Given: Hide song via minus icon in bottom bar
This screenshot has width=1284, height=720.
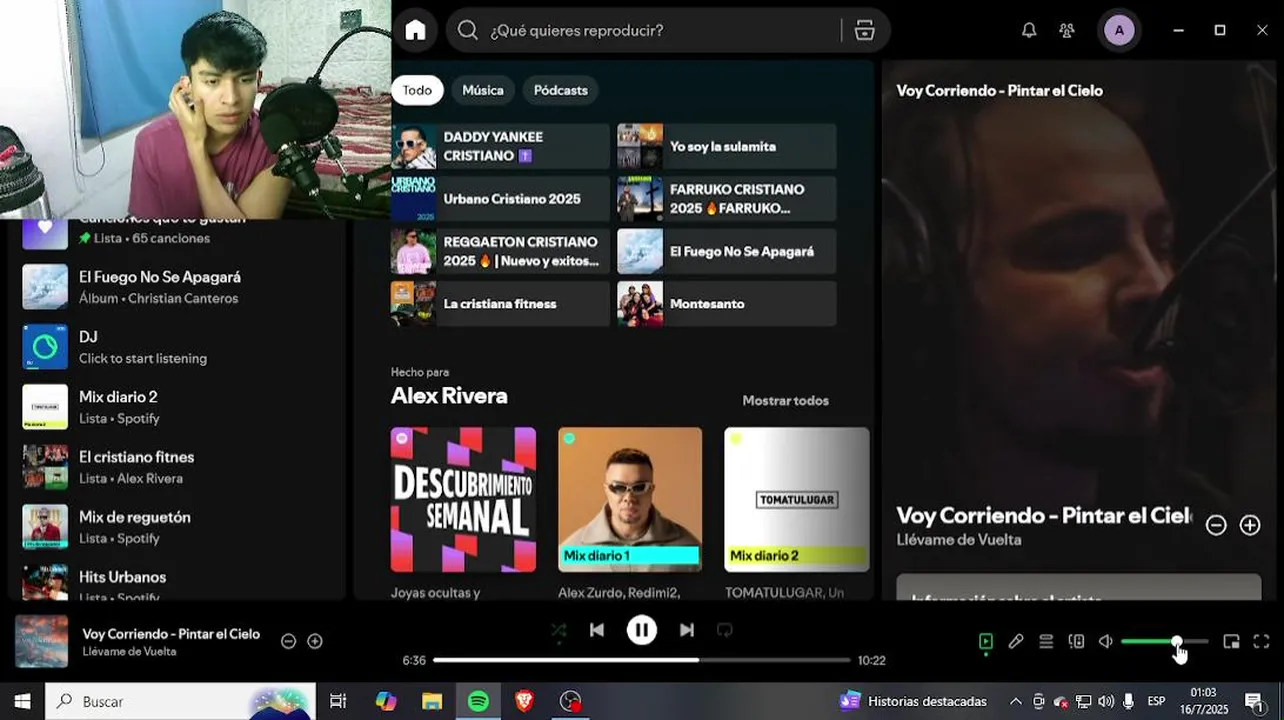Looking at the screenshot, I should 288,641.
